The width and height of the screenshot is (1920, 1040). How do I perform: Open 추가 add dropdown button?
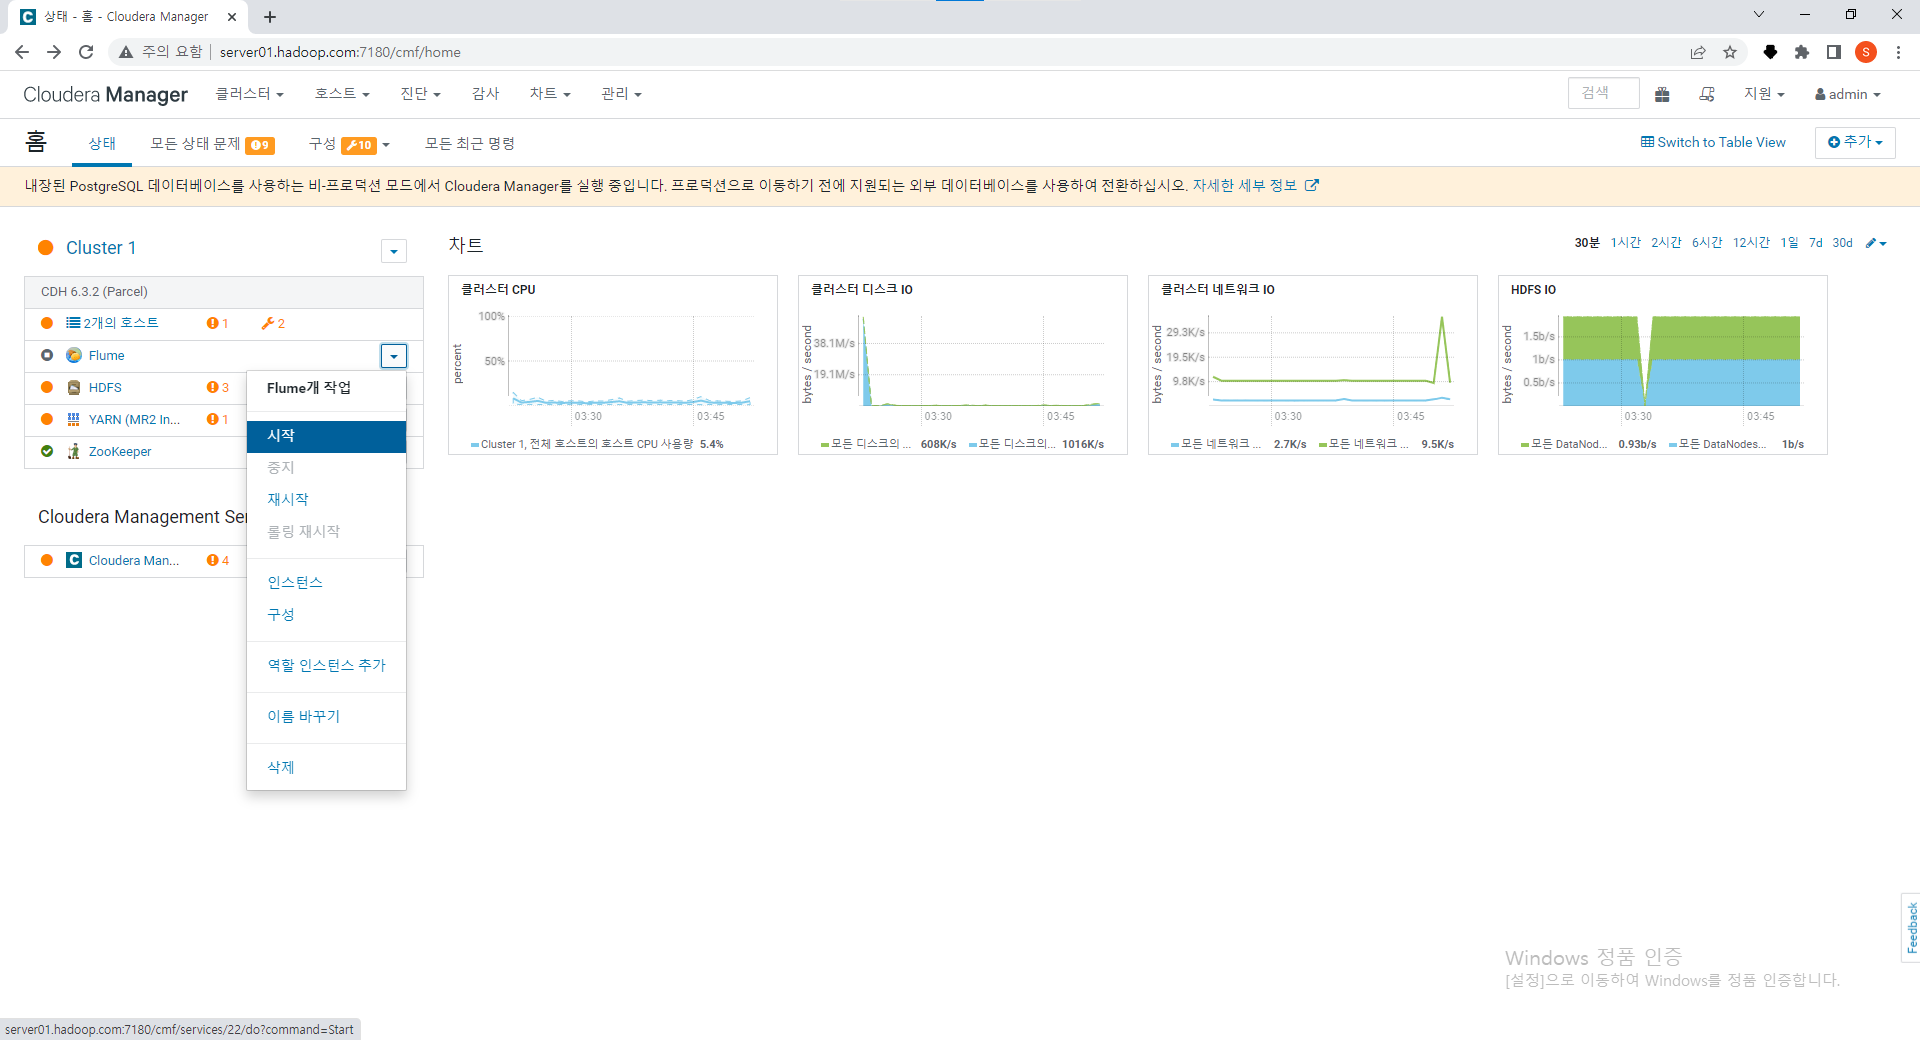coord(1855,142)
